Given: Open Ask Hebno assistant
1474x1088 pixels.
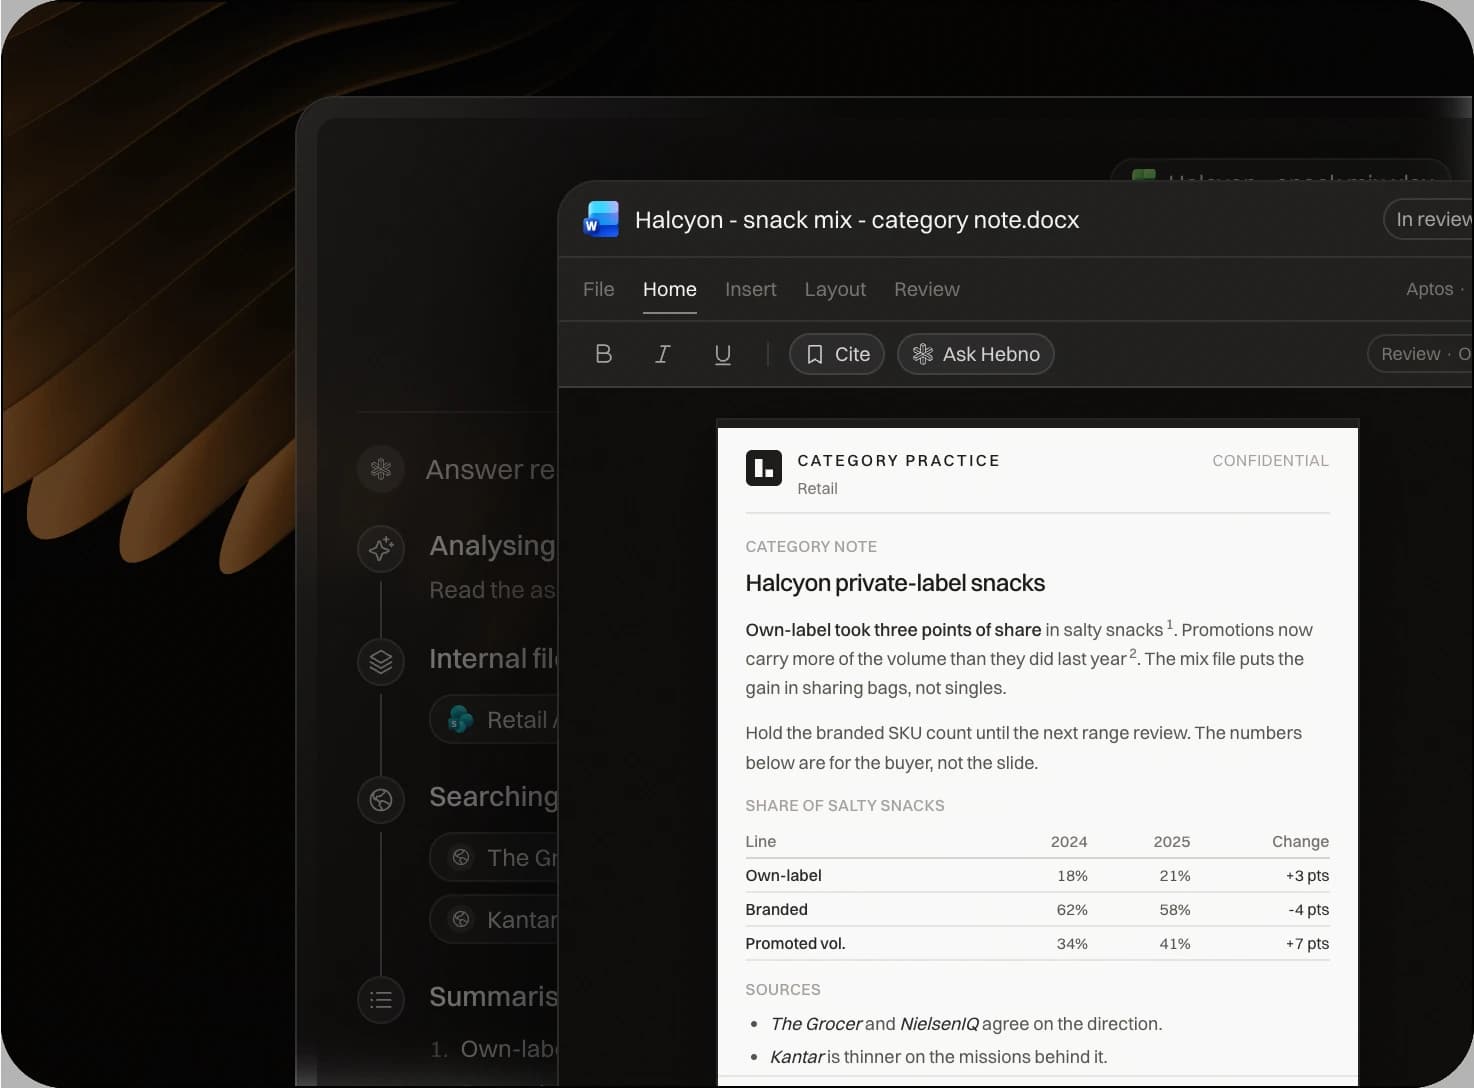Looking at the screenshot, I should click(x=976, y=354).
